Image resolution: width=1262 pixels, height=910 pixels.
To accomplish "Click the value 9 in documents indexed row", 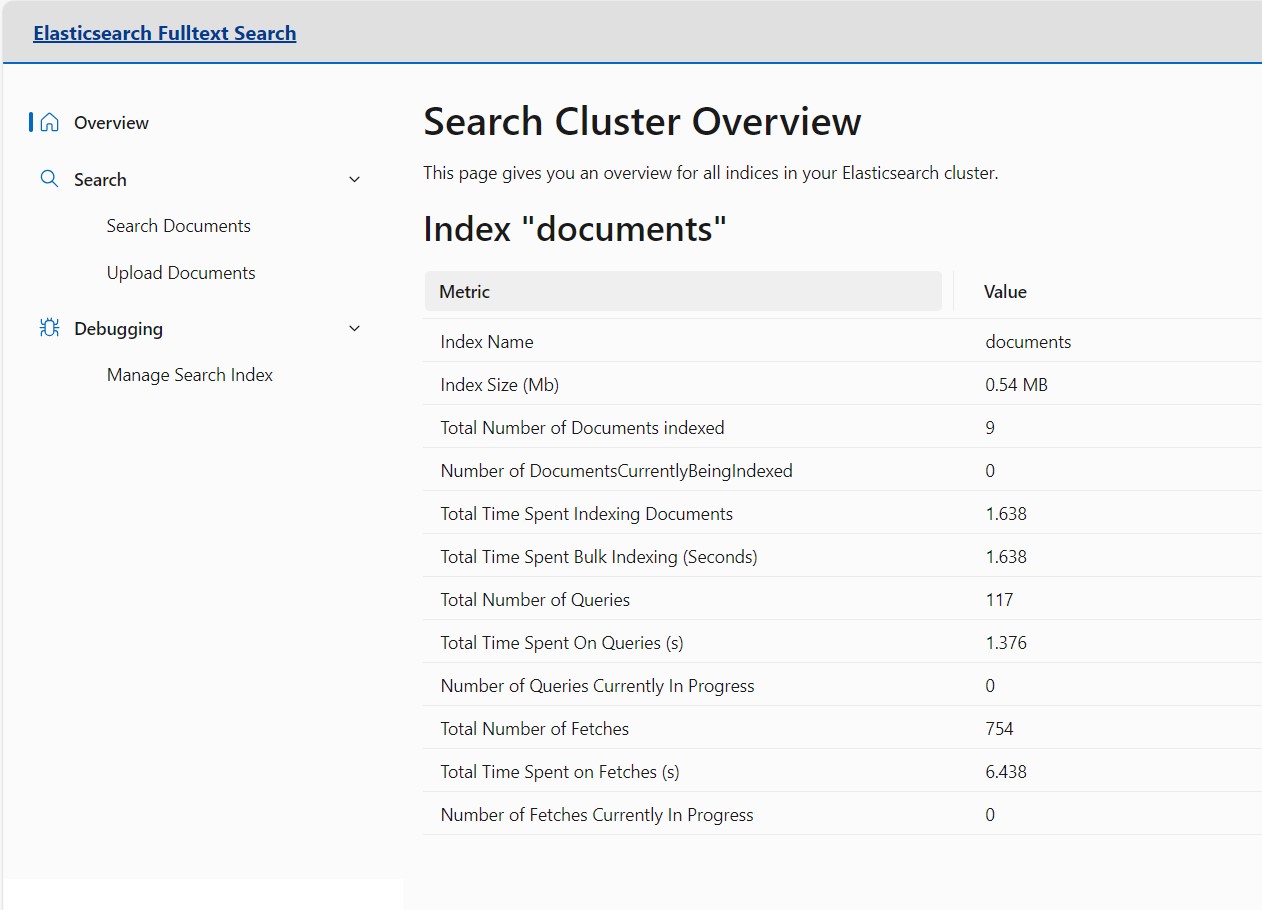I will point(990,428).
